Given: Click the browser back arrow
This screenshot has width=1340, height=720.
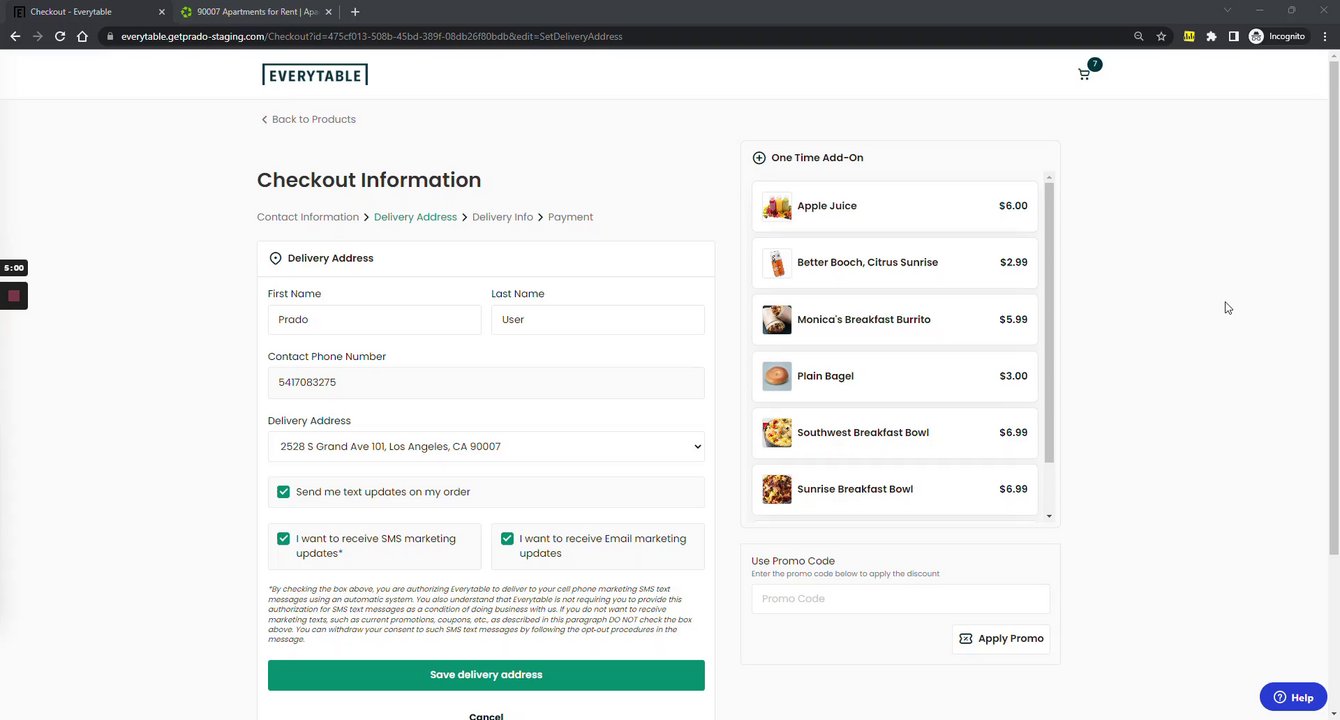Looking at the screenshot, I should tap(15, 36).
